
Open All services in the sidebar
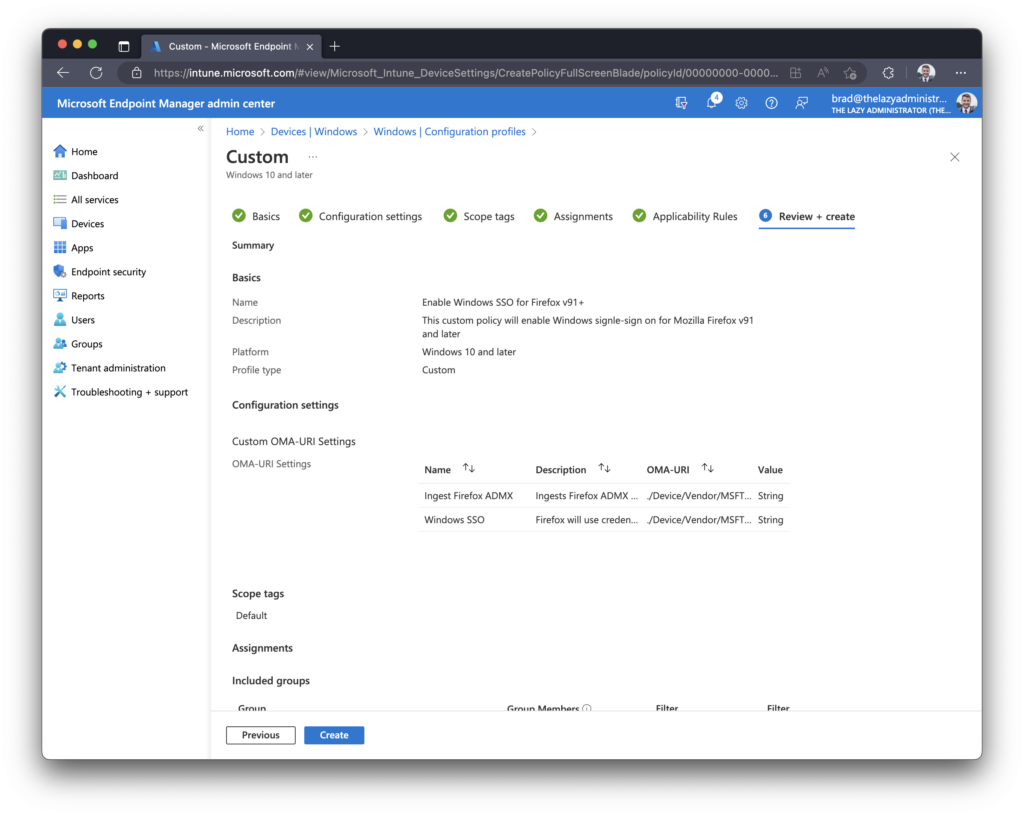(86, 200)
